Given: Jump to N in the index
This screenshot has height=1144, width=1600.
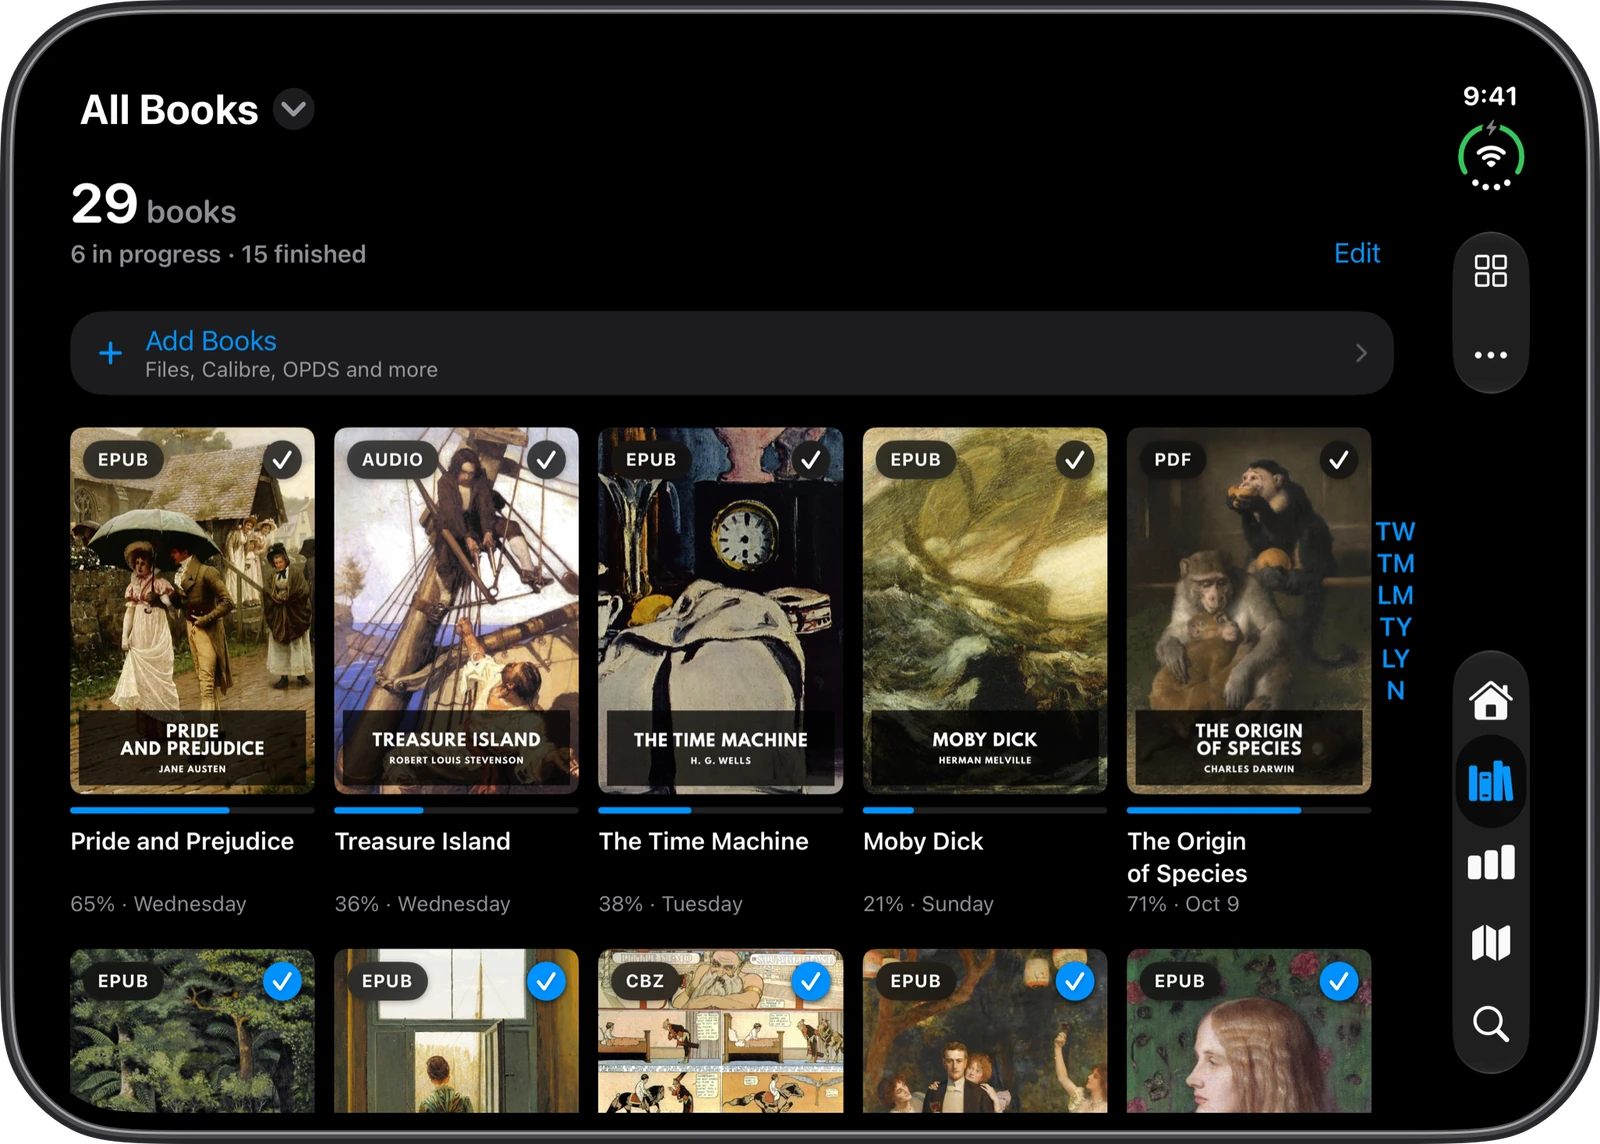Looking at the screenshot, I should 1395,691.
